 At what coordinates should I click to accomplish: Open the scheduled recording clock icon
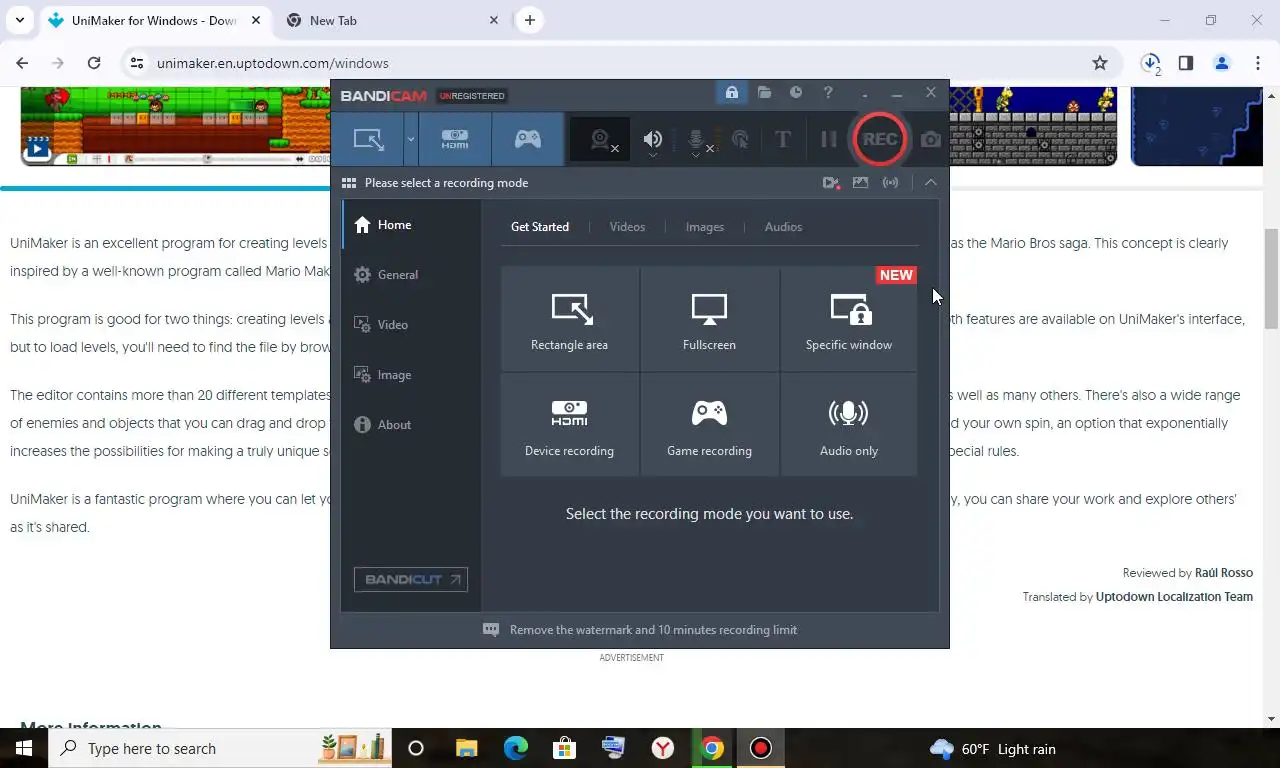796,93
